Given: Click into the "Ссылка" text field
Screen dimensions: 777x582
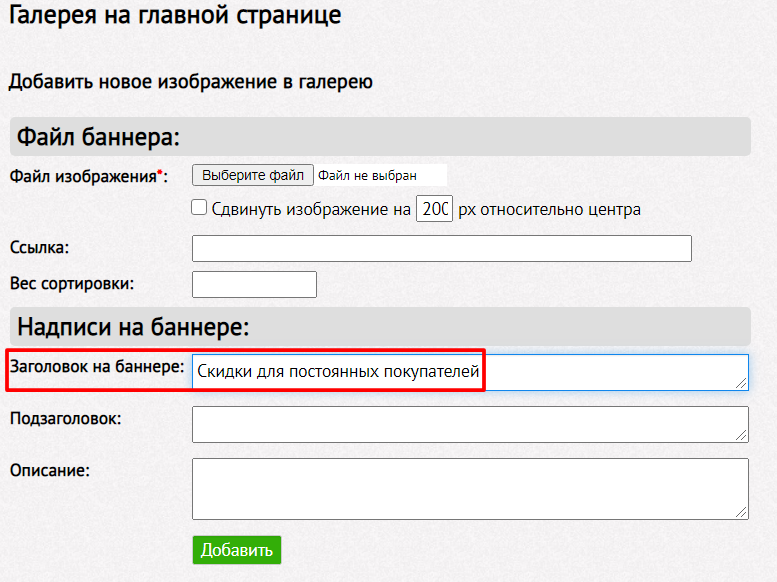Looking at the screenshot, I should tap(442, 248).
